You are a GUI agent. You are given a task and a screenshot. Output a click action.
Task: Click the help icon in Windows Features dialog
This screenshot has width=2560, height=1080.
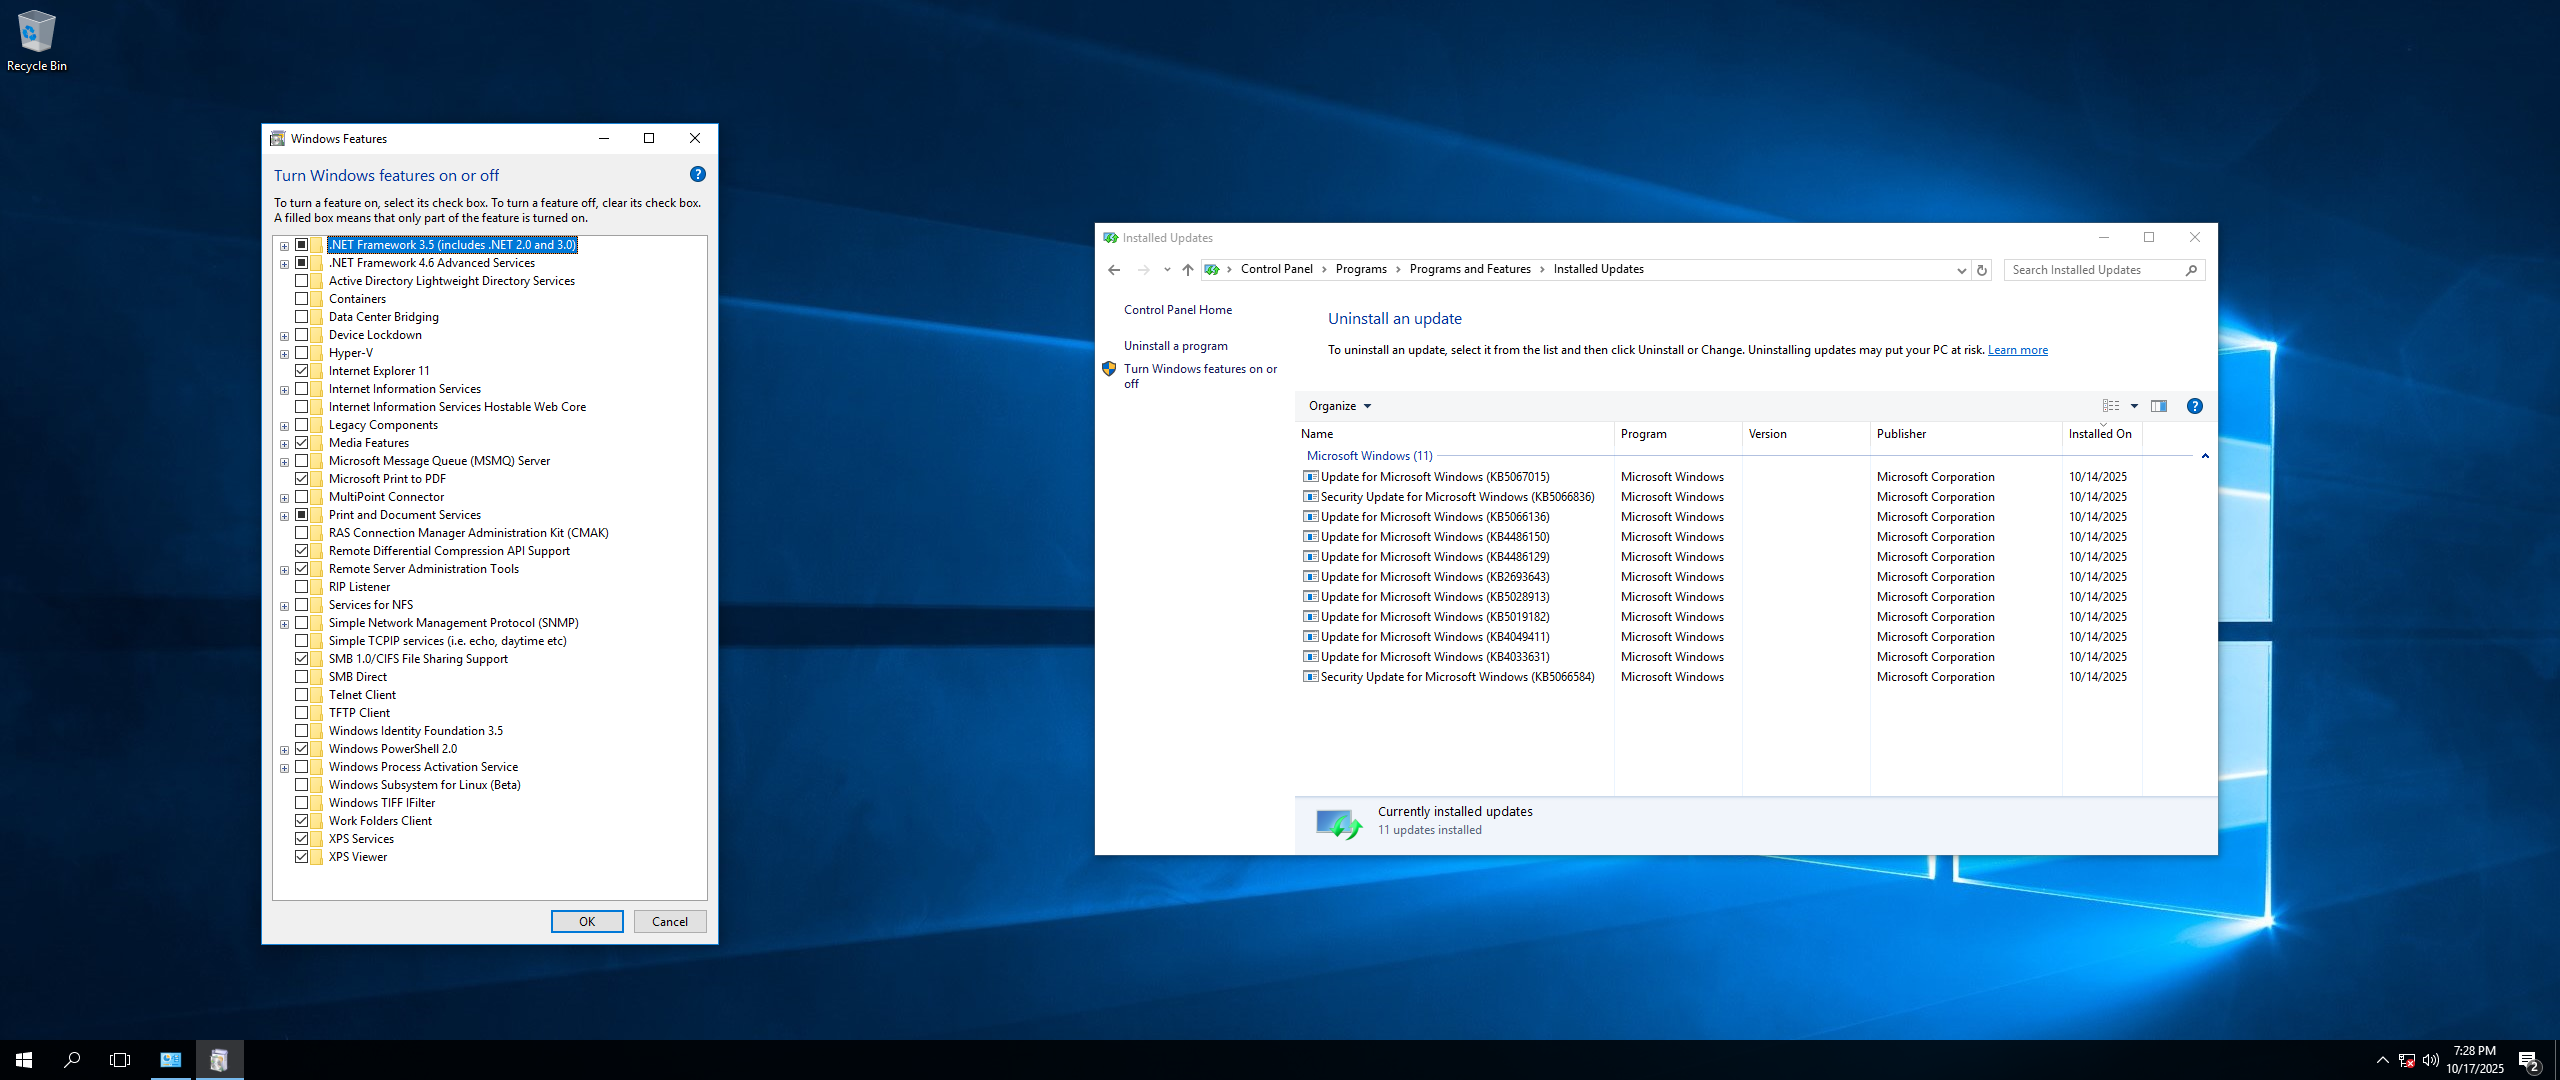[x=698, y=175]
